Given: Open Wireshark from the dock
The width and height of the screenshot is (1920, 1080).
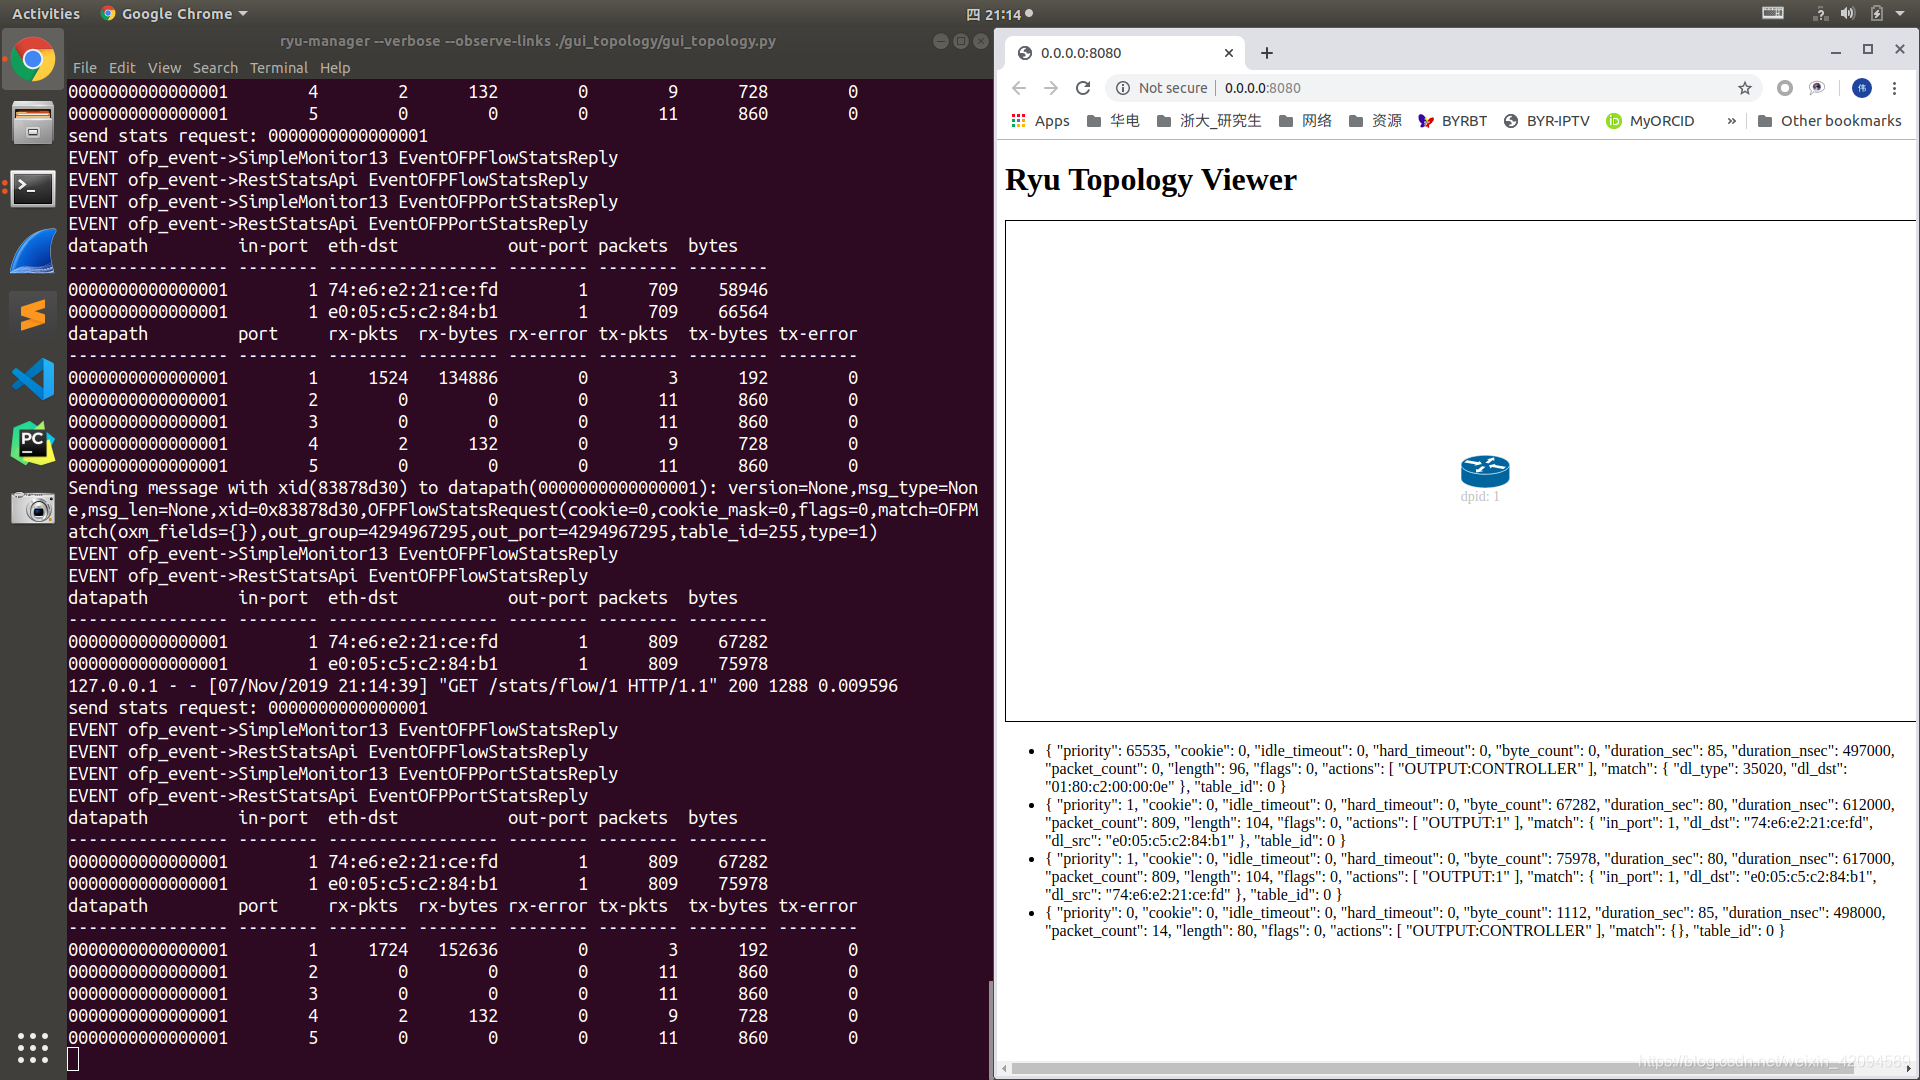Looking at the screenshot, I should pyautogui.click(x=33, y=252).
